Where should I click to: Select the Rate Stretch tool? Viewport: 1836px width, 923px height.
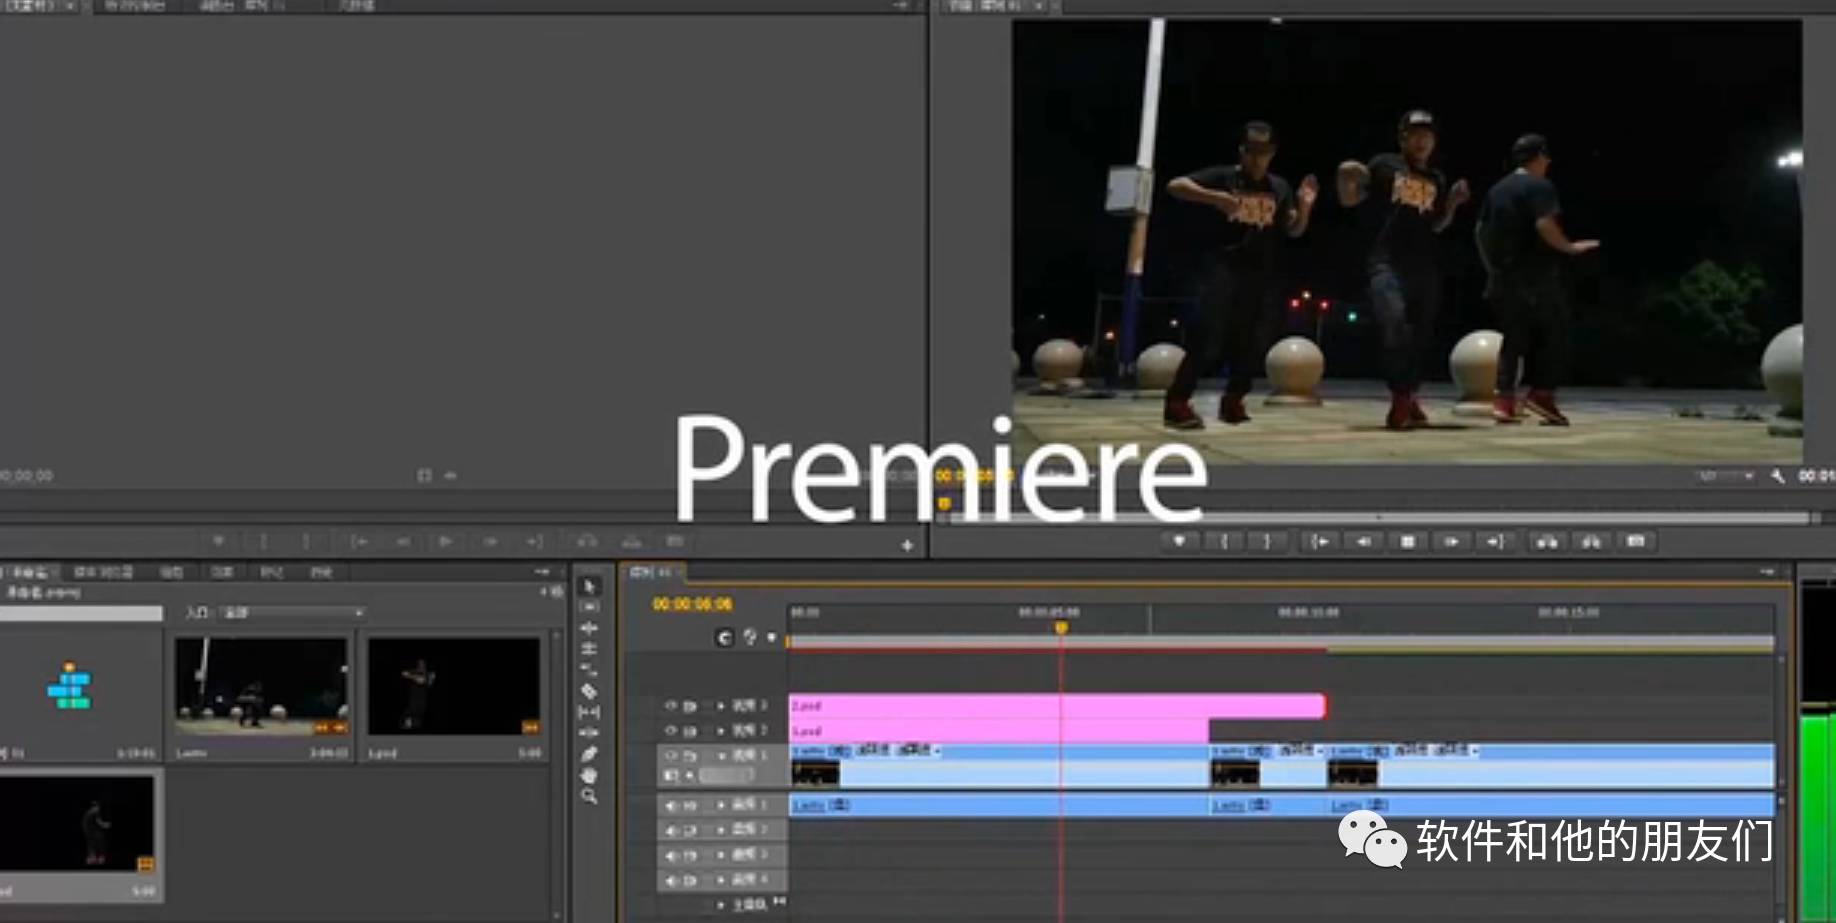click(x=589, y=670)
